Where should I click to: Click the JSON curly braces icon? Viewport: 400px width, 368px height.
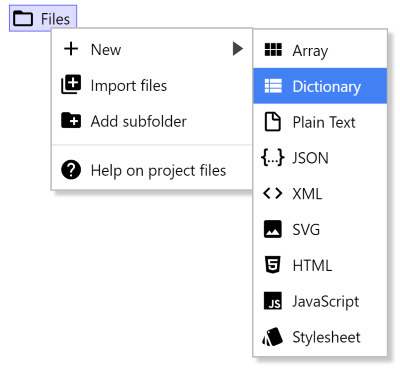(273, 157)
